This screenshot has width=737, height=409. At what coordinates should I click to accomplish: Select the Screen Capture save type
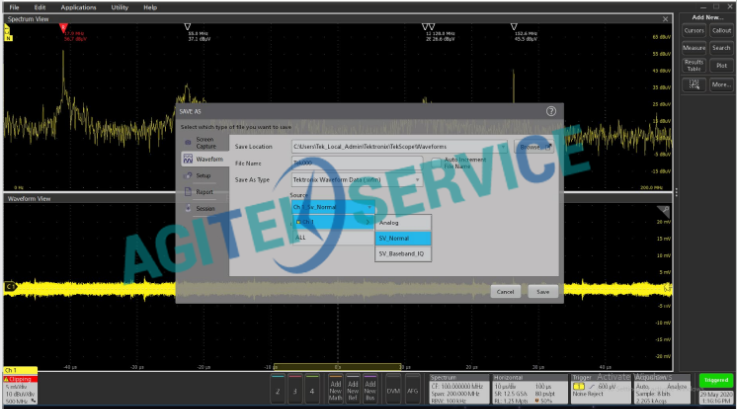tap(203, 142)
